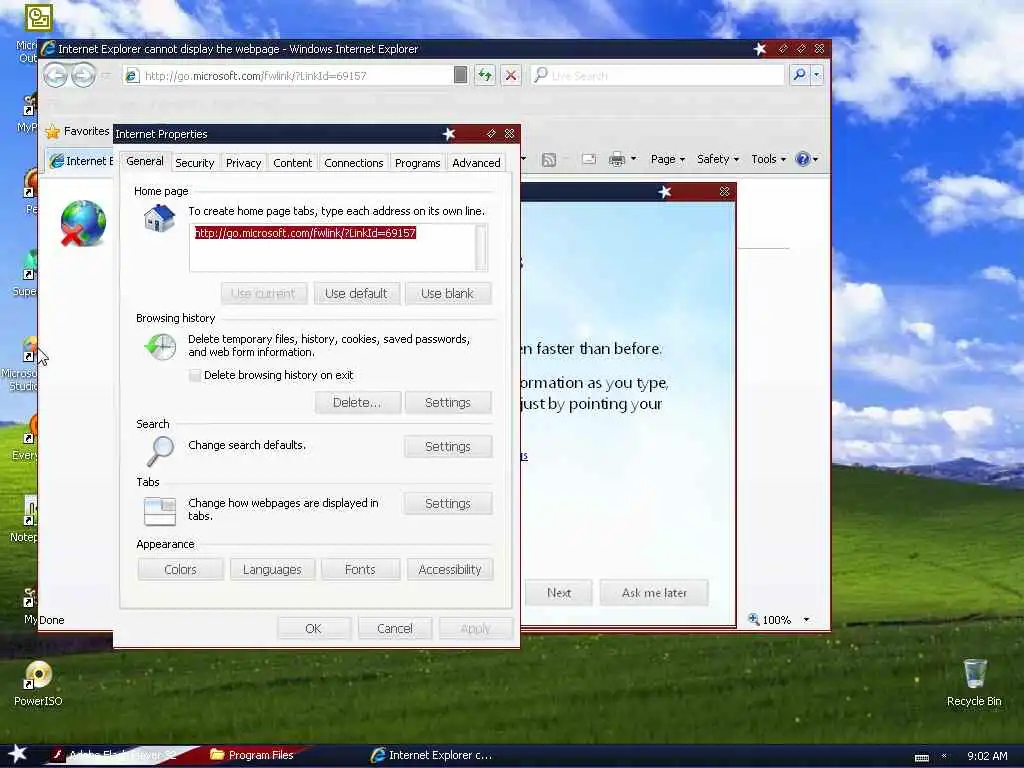Switch to the General tab
Screen dimensions: 1024x768
(x=145, y=161)
